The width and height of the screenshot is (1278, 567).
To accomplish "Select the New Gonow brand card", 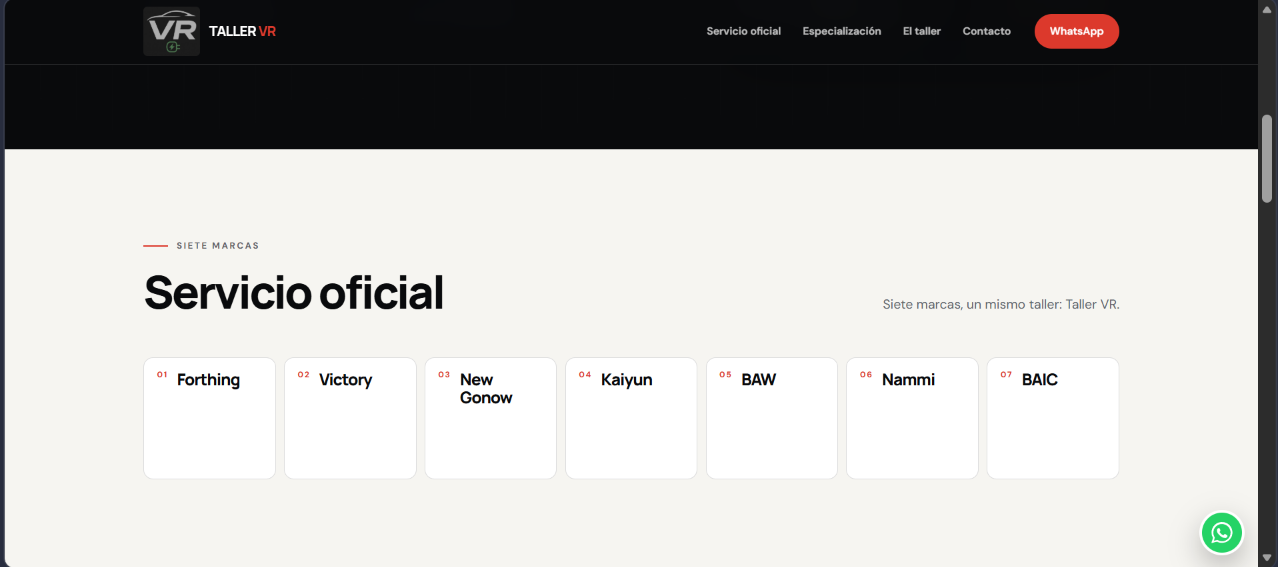I will pyautogui.click(x=491, y=418).
